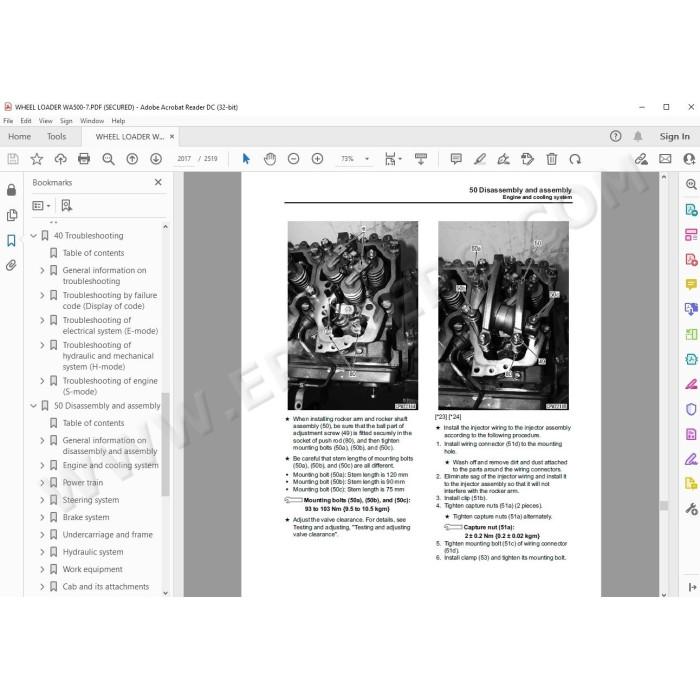
Task: Open the attachments paperclip panel
Action: [x=12, y=266]
